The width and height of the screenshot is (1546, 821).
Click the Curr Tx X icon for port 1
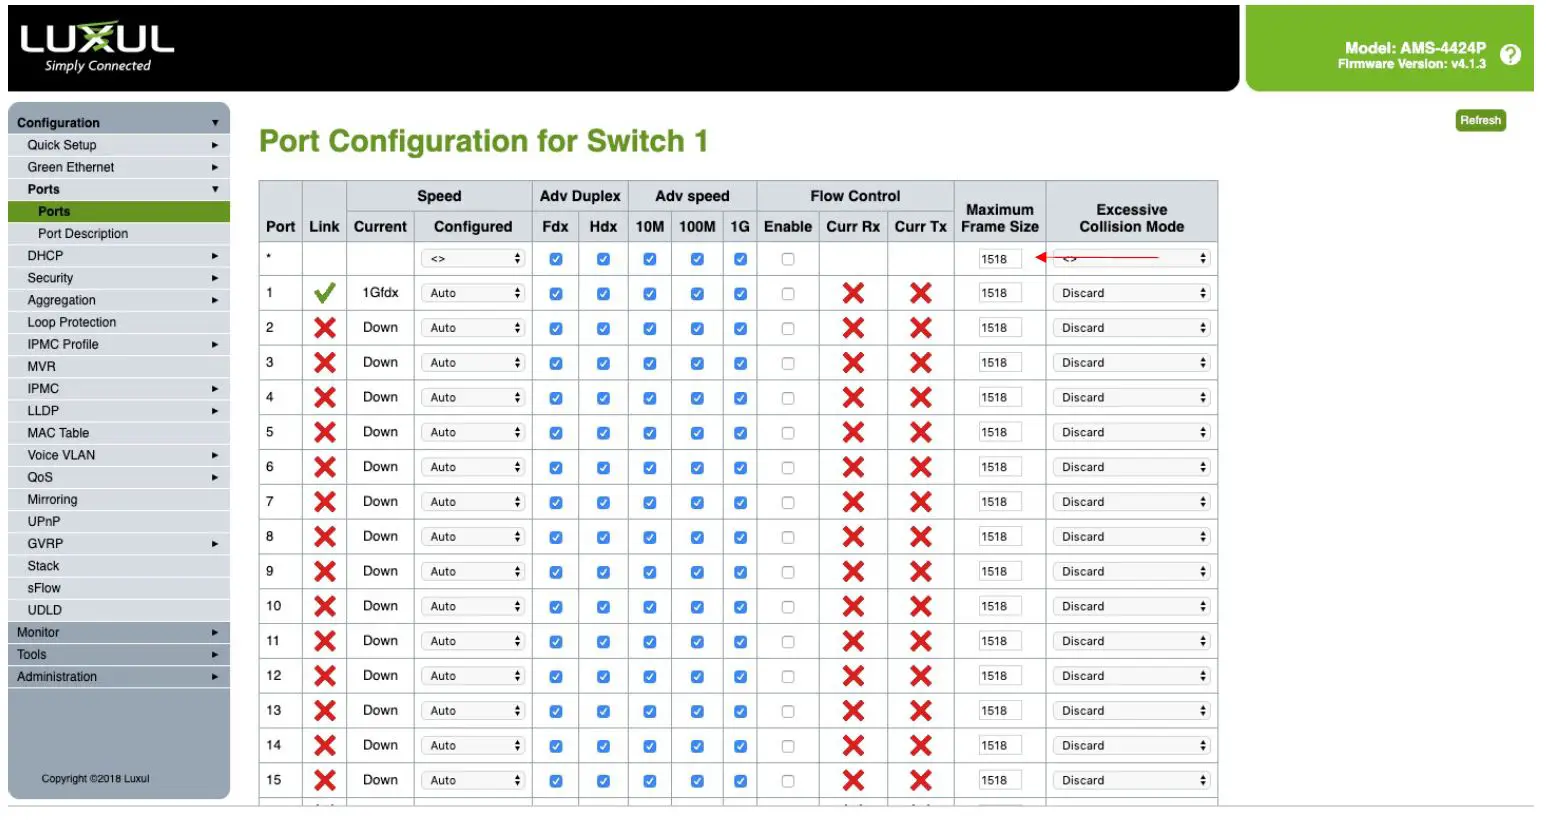coord(921,293)
